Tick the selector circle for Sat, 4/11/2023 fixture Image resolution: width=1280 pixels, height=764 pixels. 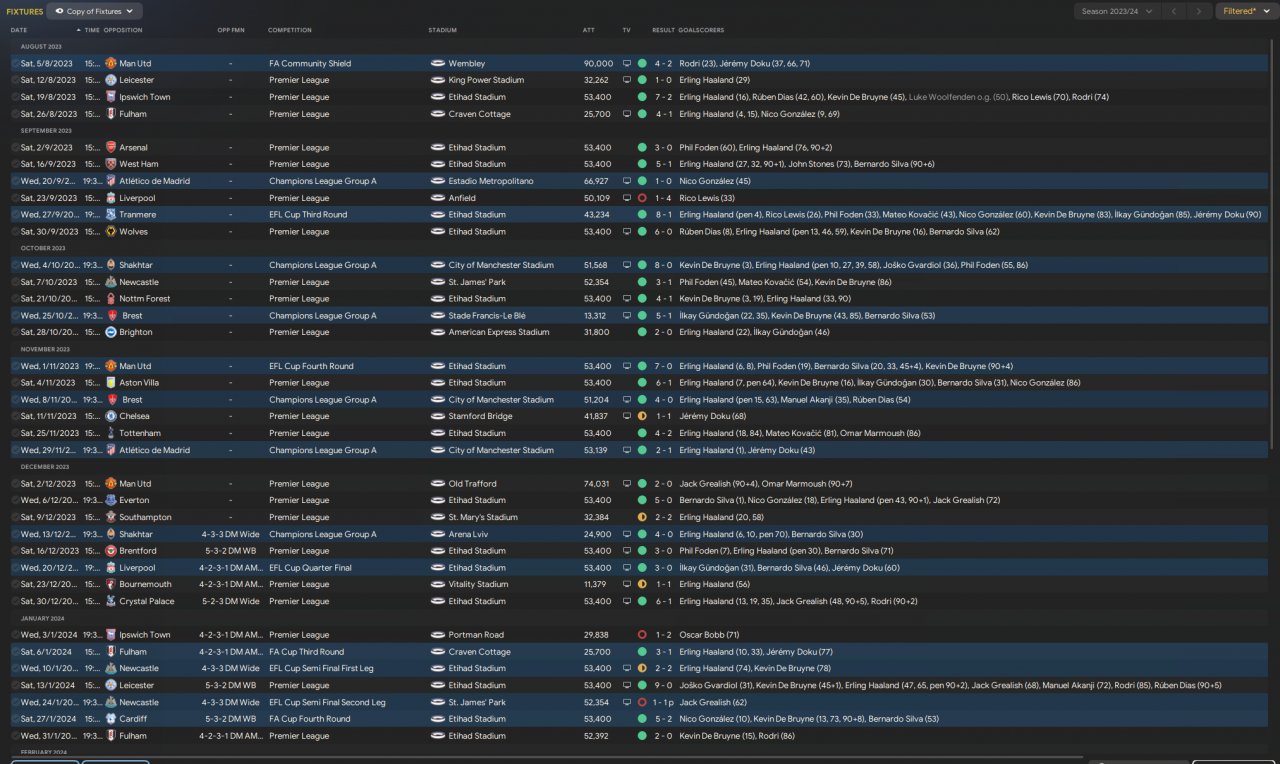coord(15,383)
